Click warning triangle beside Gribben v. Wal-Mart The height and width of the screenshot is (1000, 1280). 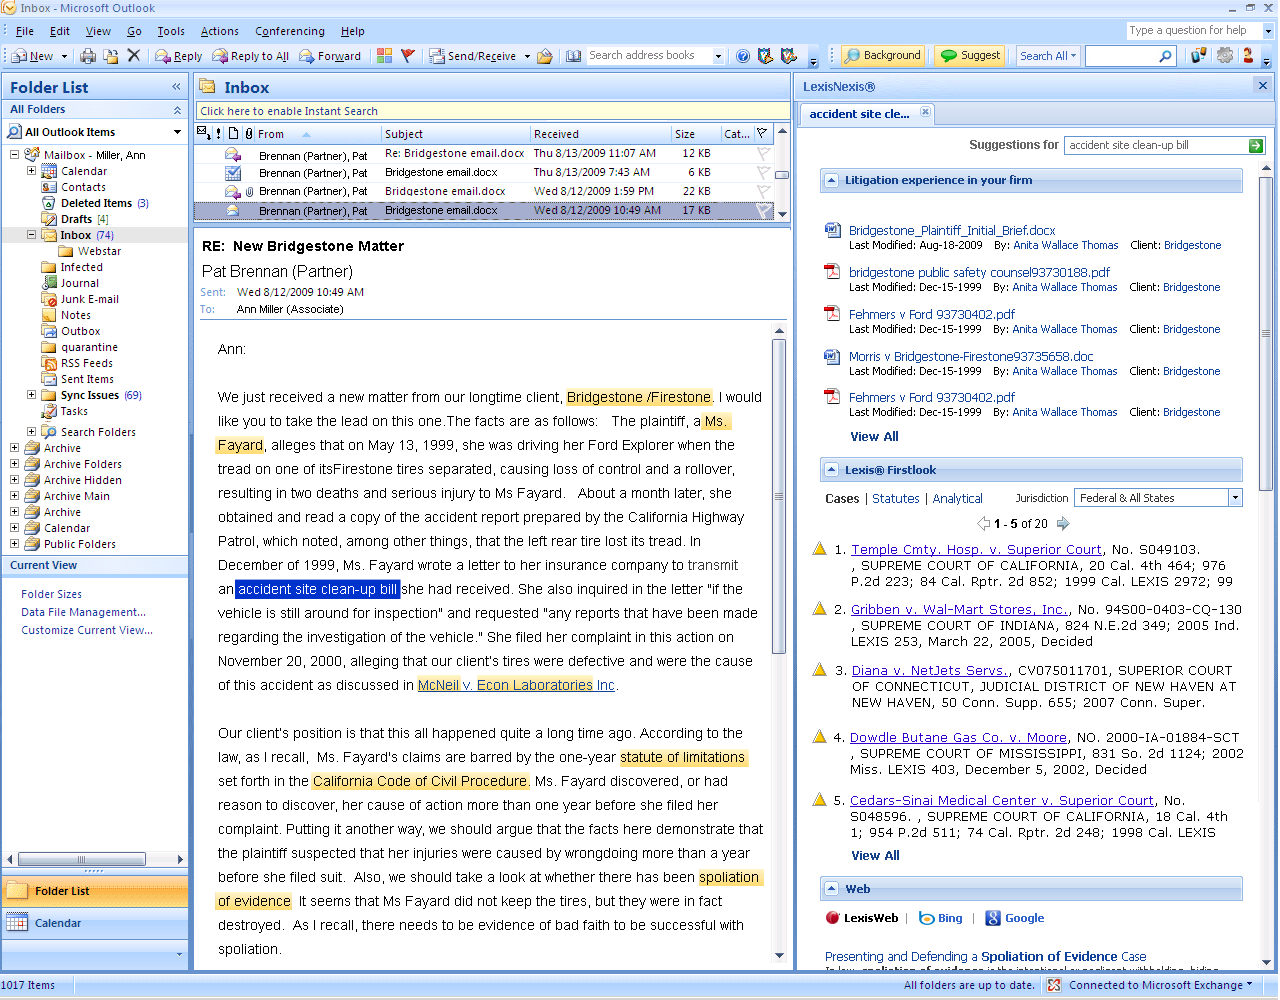820,608
